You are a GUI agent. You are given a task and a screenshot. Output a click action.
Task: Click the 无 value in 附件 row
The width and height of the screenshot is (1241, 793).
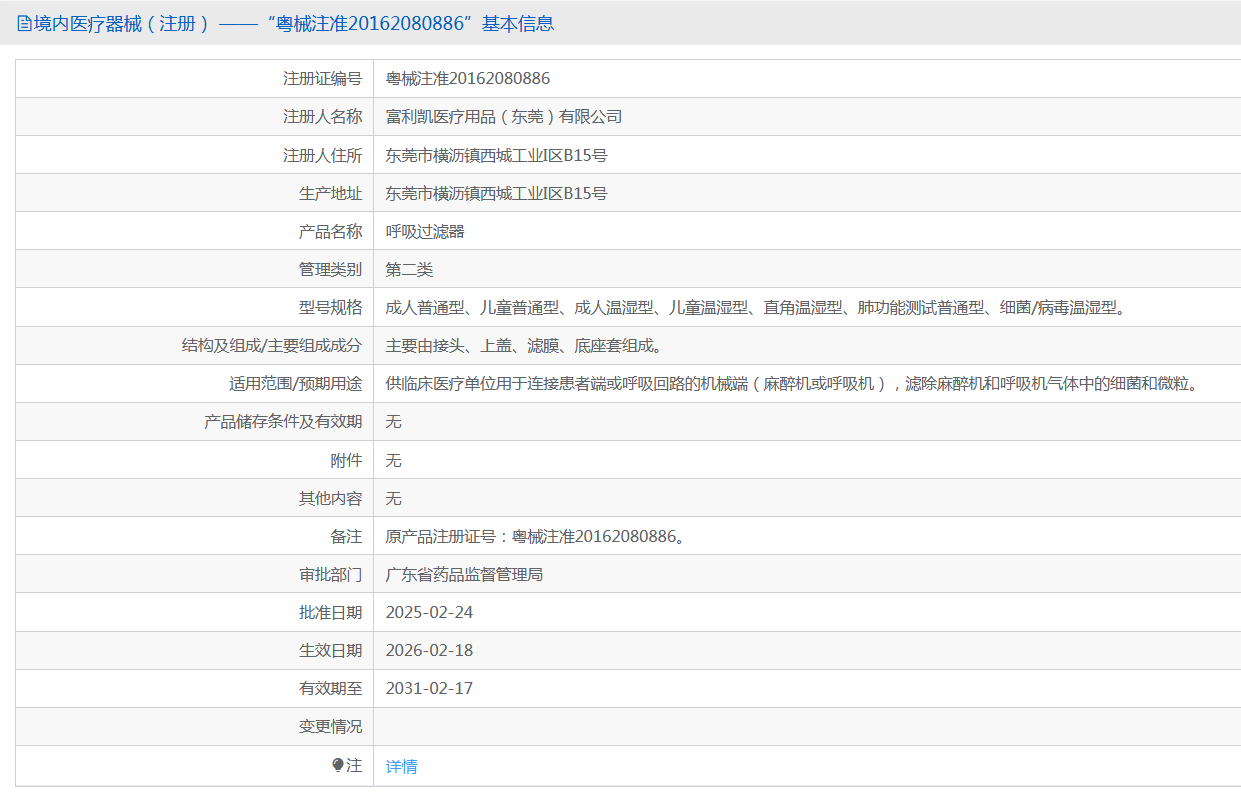tap(393, 460)
